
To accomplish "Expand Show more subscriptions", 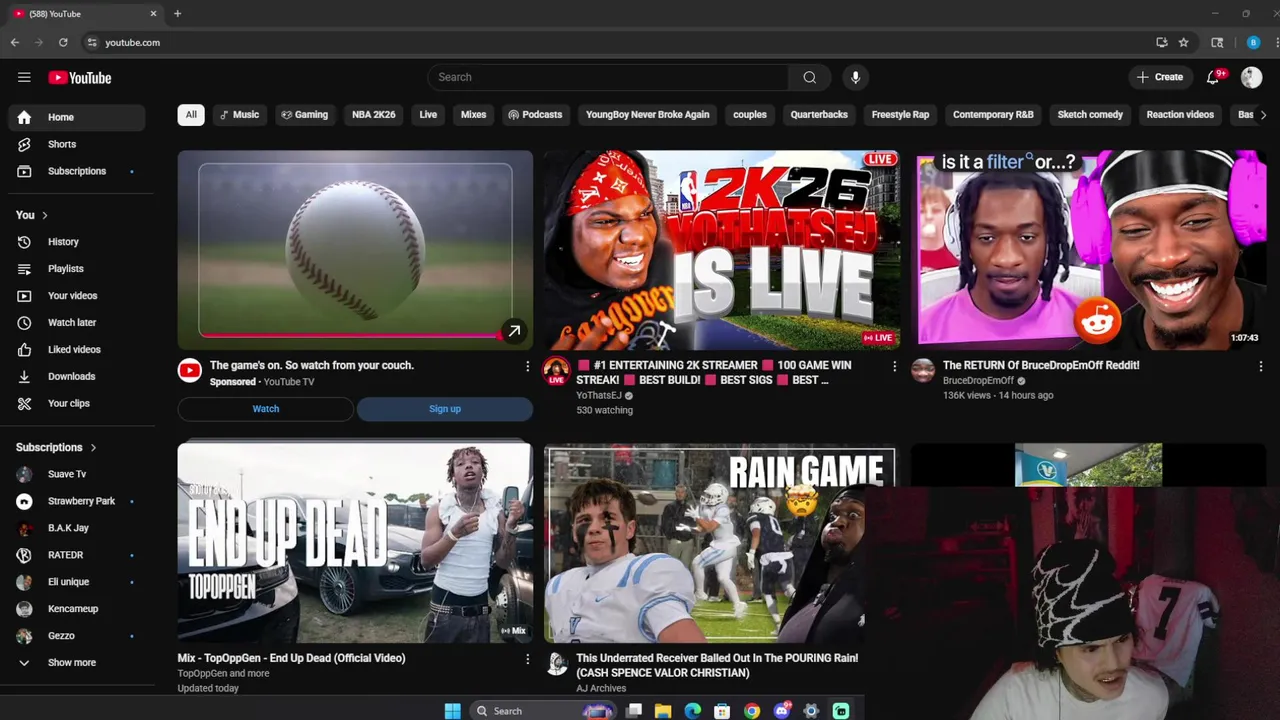I will pos(76,663).
